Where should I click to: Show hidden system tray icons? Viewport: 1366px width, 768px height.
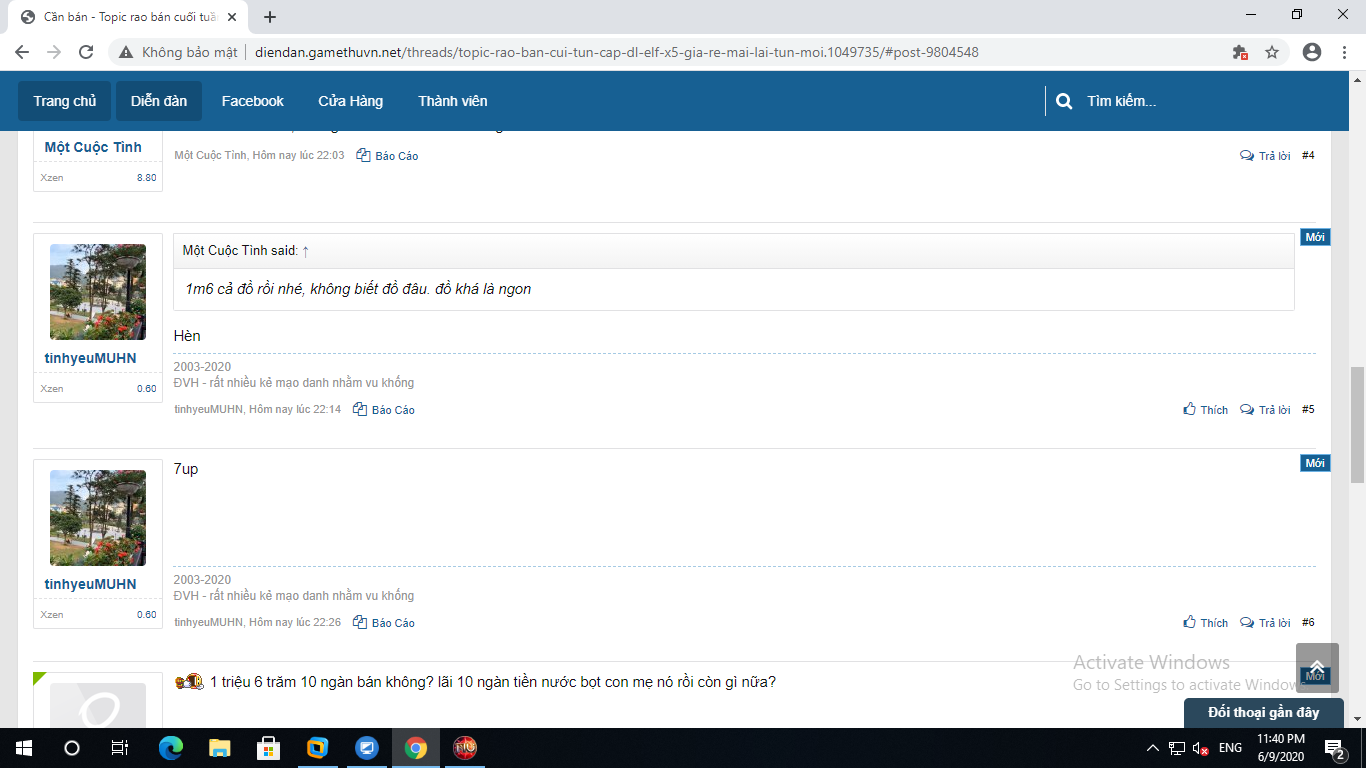coord(1152,748)
